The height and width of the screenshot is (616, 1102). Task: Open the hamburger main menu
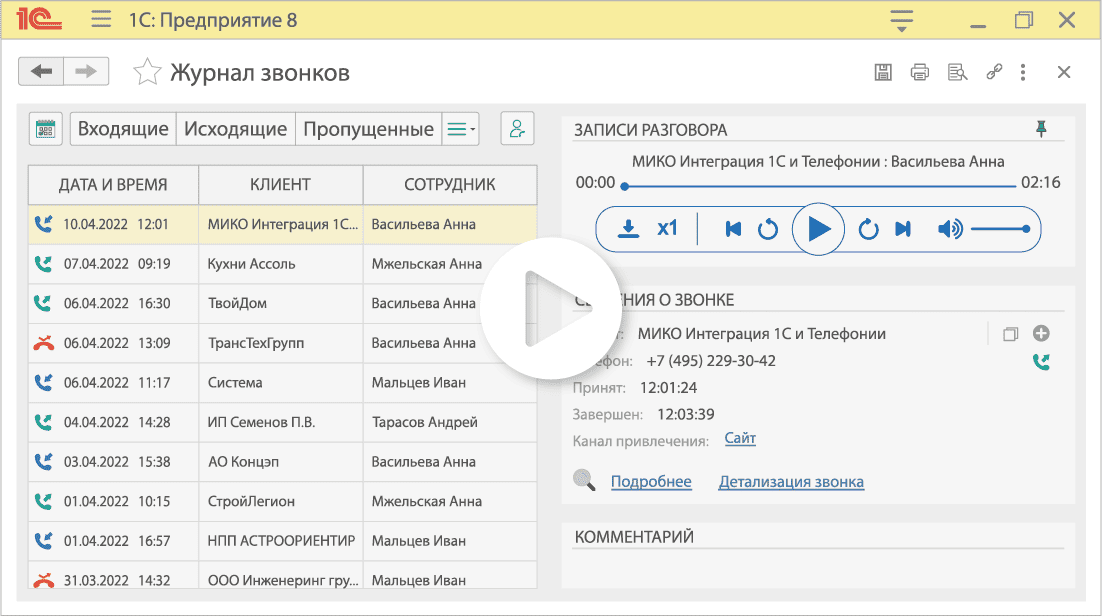(100, 19)
